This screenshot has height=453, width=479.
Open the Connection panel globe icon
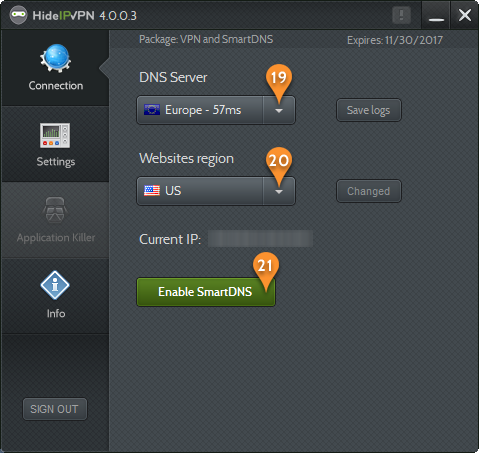[x=55, y=58]
